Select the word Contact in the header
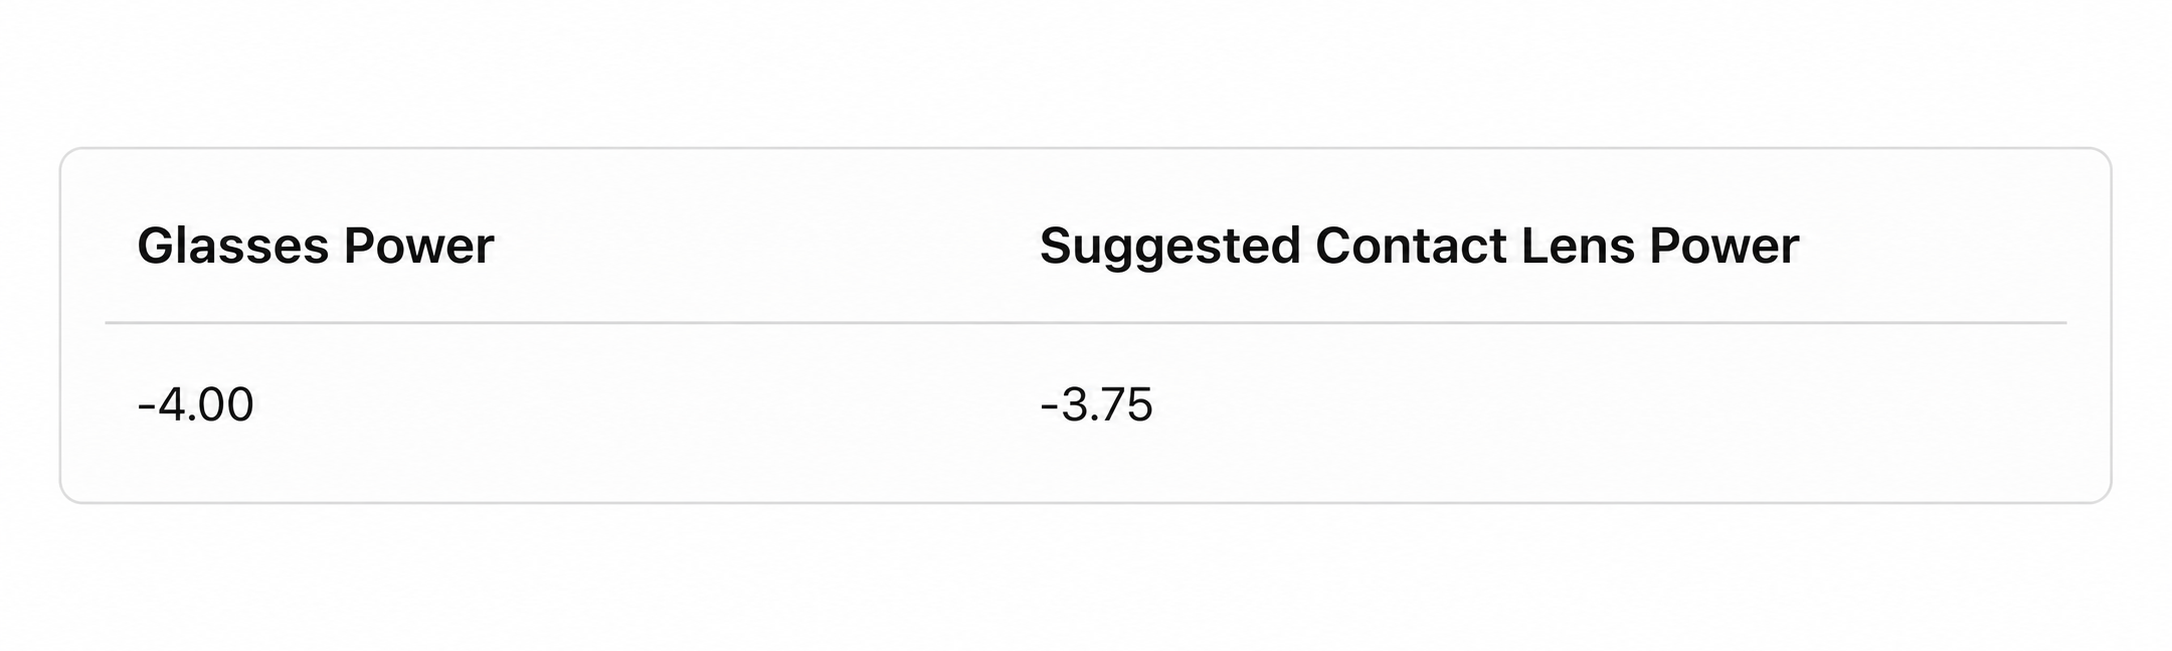This screenshot has height=651, width=2172. point(1411,246)
